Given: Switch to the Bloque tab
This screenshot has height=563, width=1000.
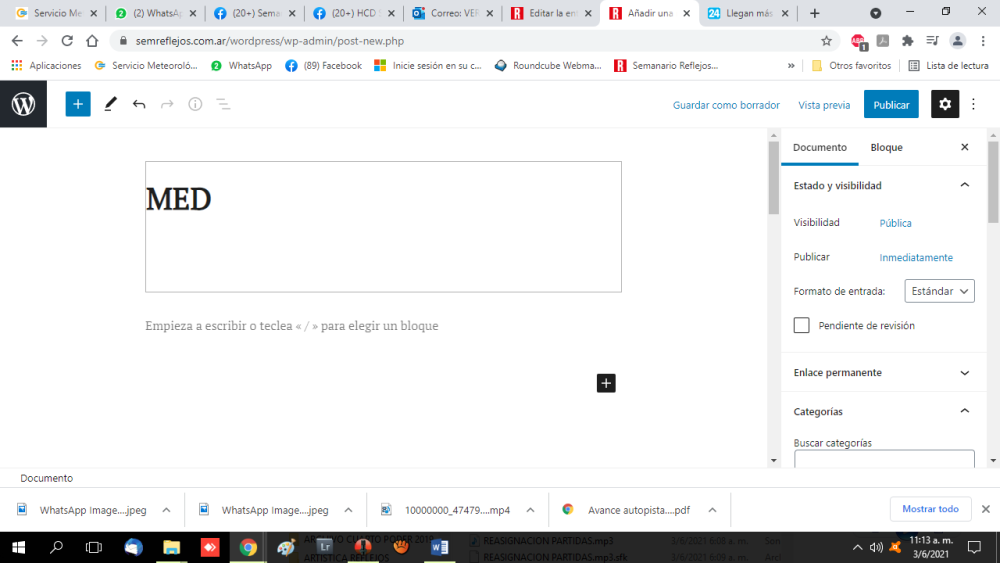Looking at the screenshot, I should pyautogui.click(x=886, y=147).
